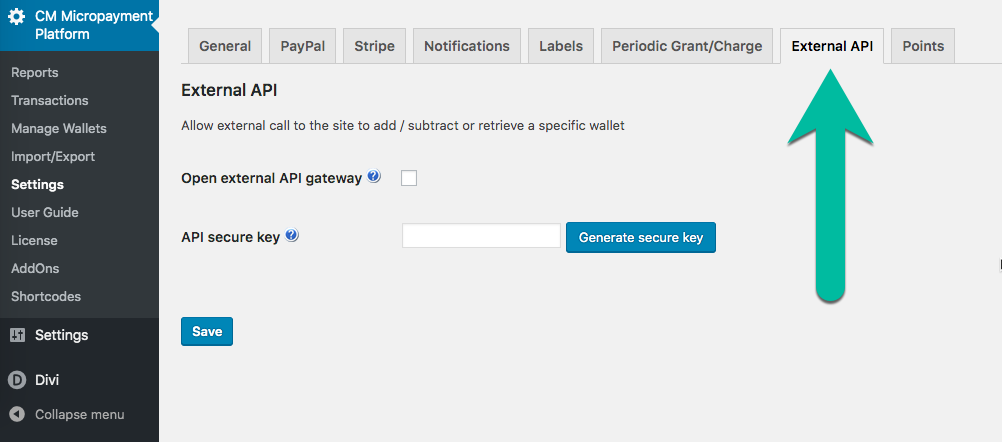The height and width of the screenshot is (442, 1002).
Task: Click the CM Micropayment Platform gear icon
Action: 17,17
